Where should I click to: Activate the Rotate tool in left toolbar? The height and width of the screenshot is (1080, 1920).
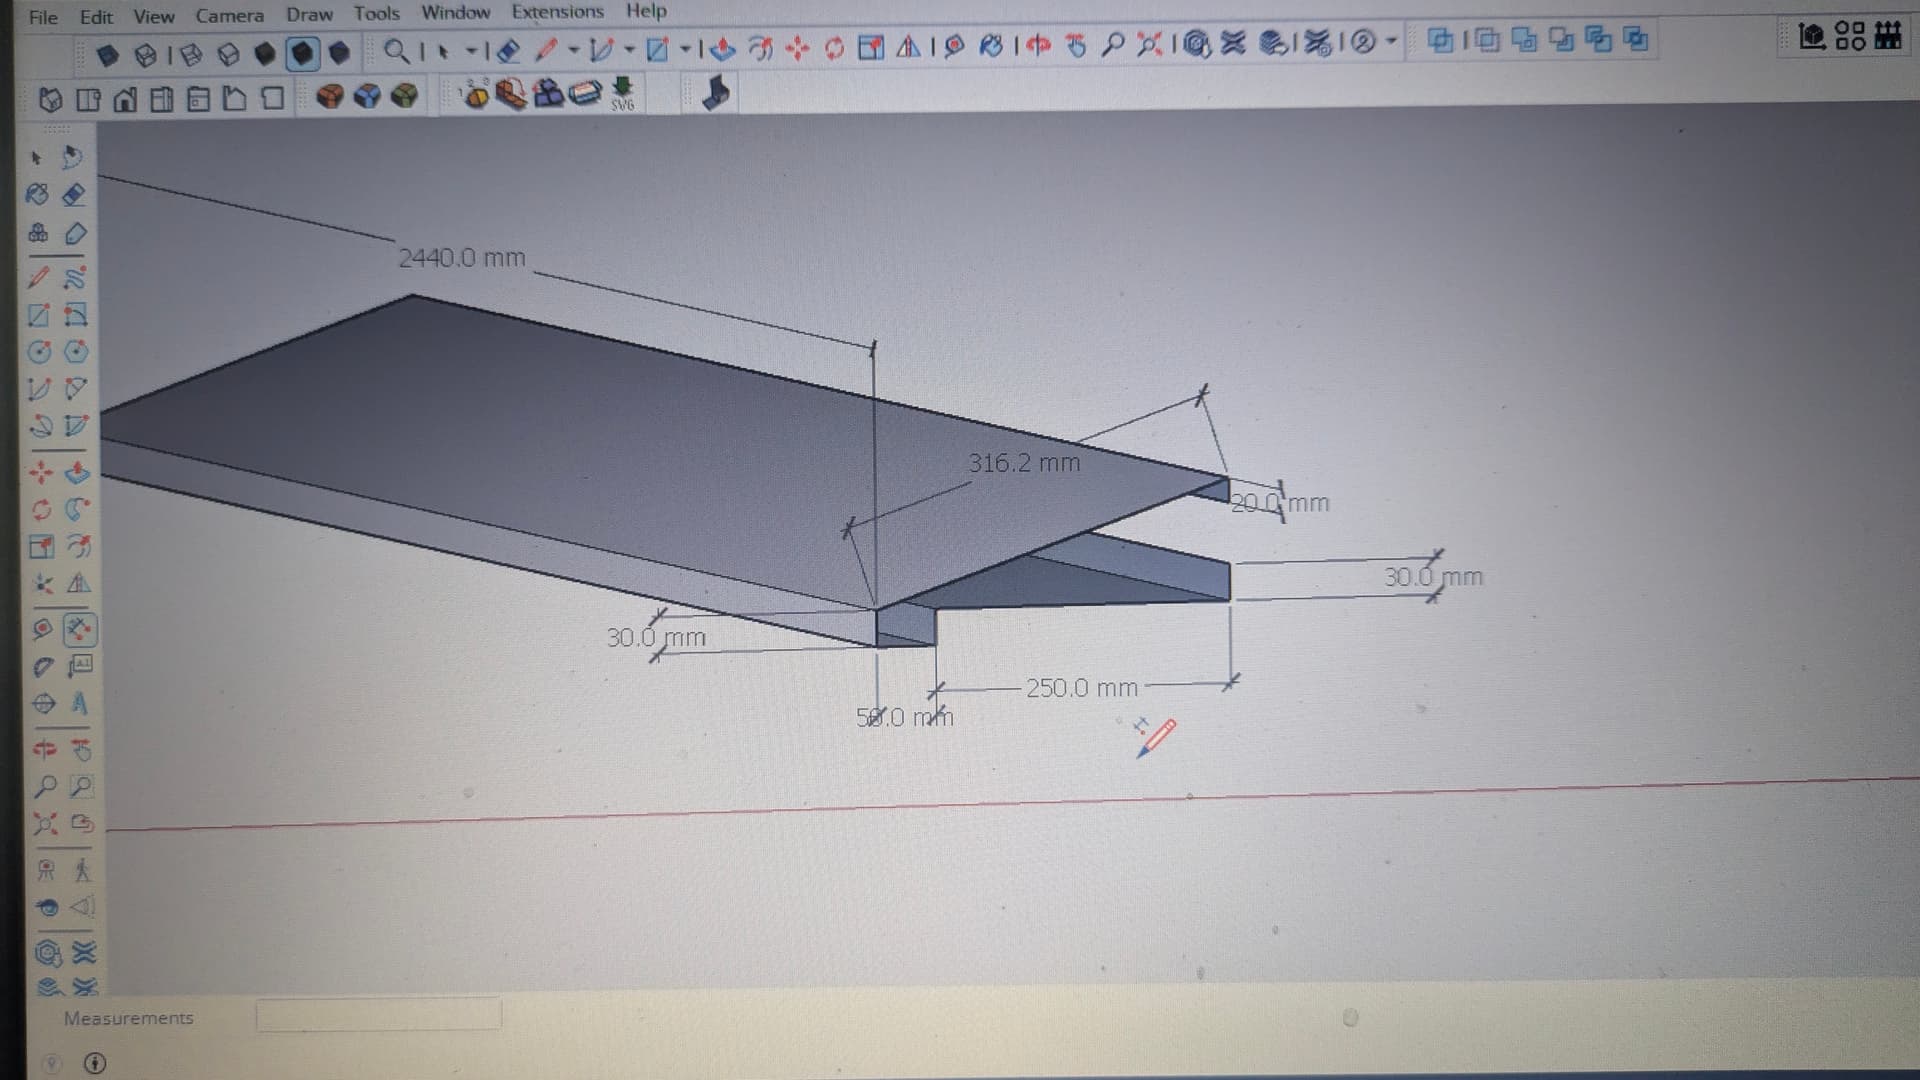point(41,509)
